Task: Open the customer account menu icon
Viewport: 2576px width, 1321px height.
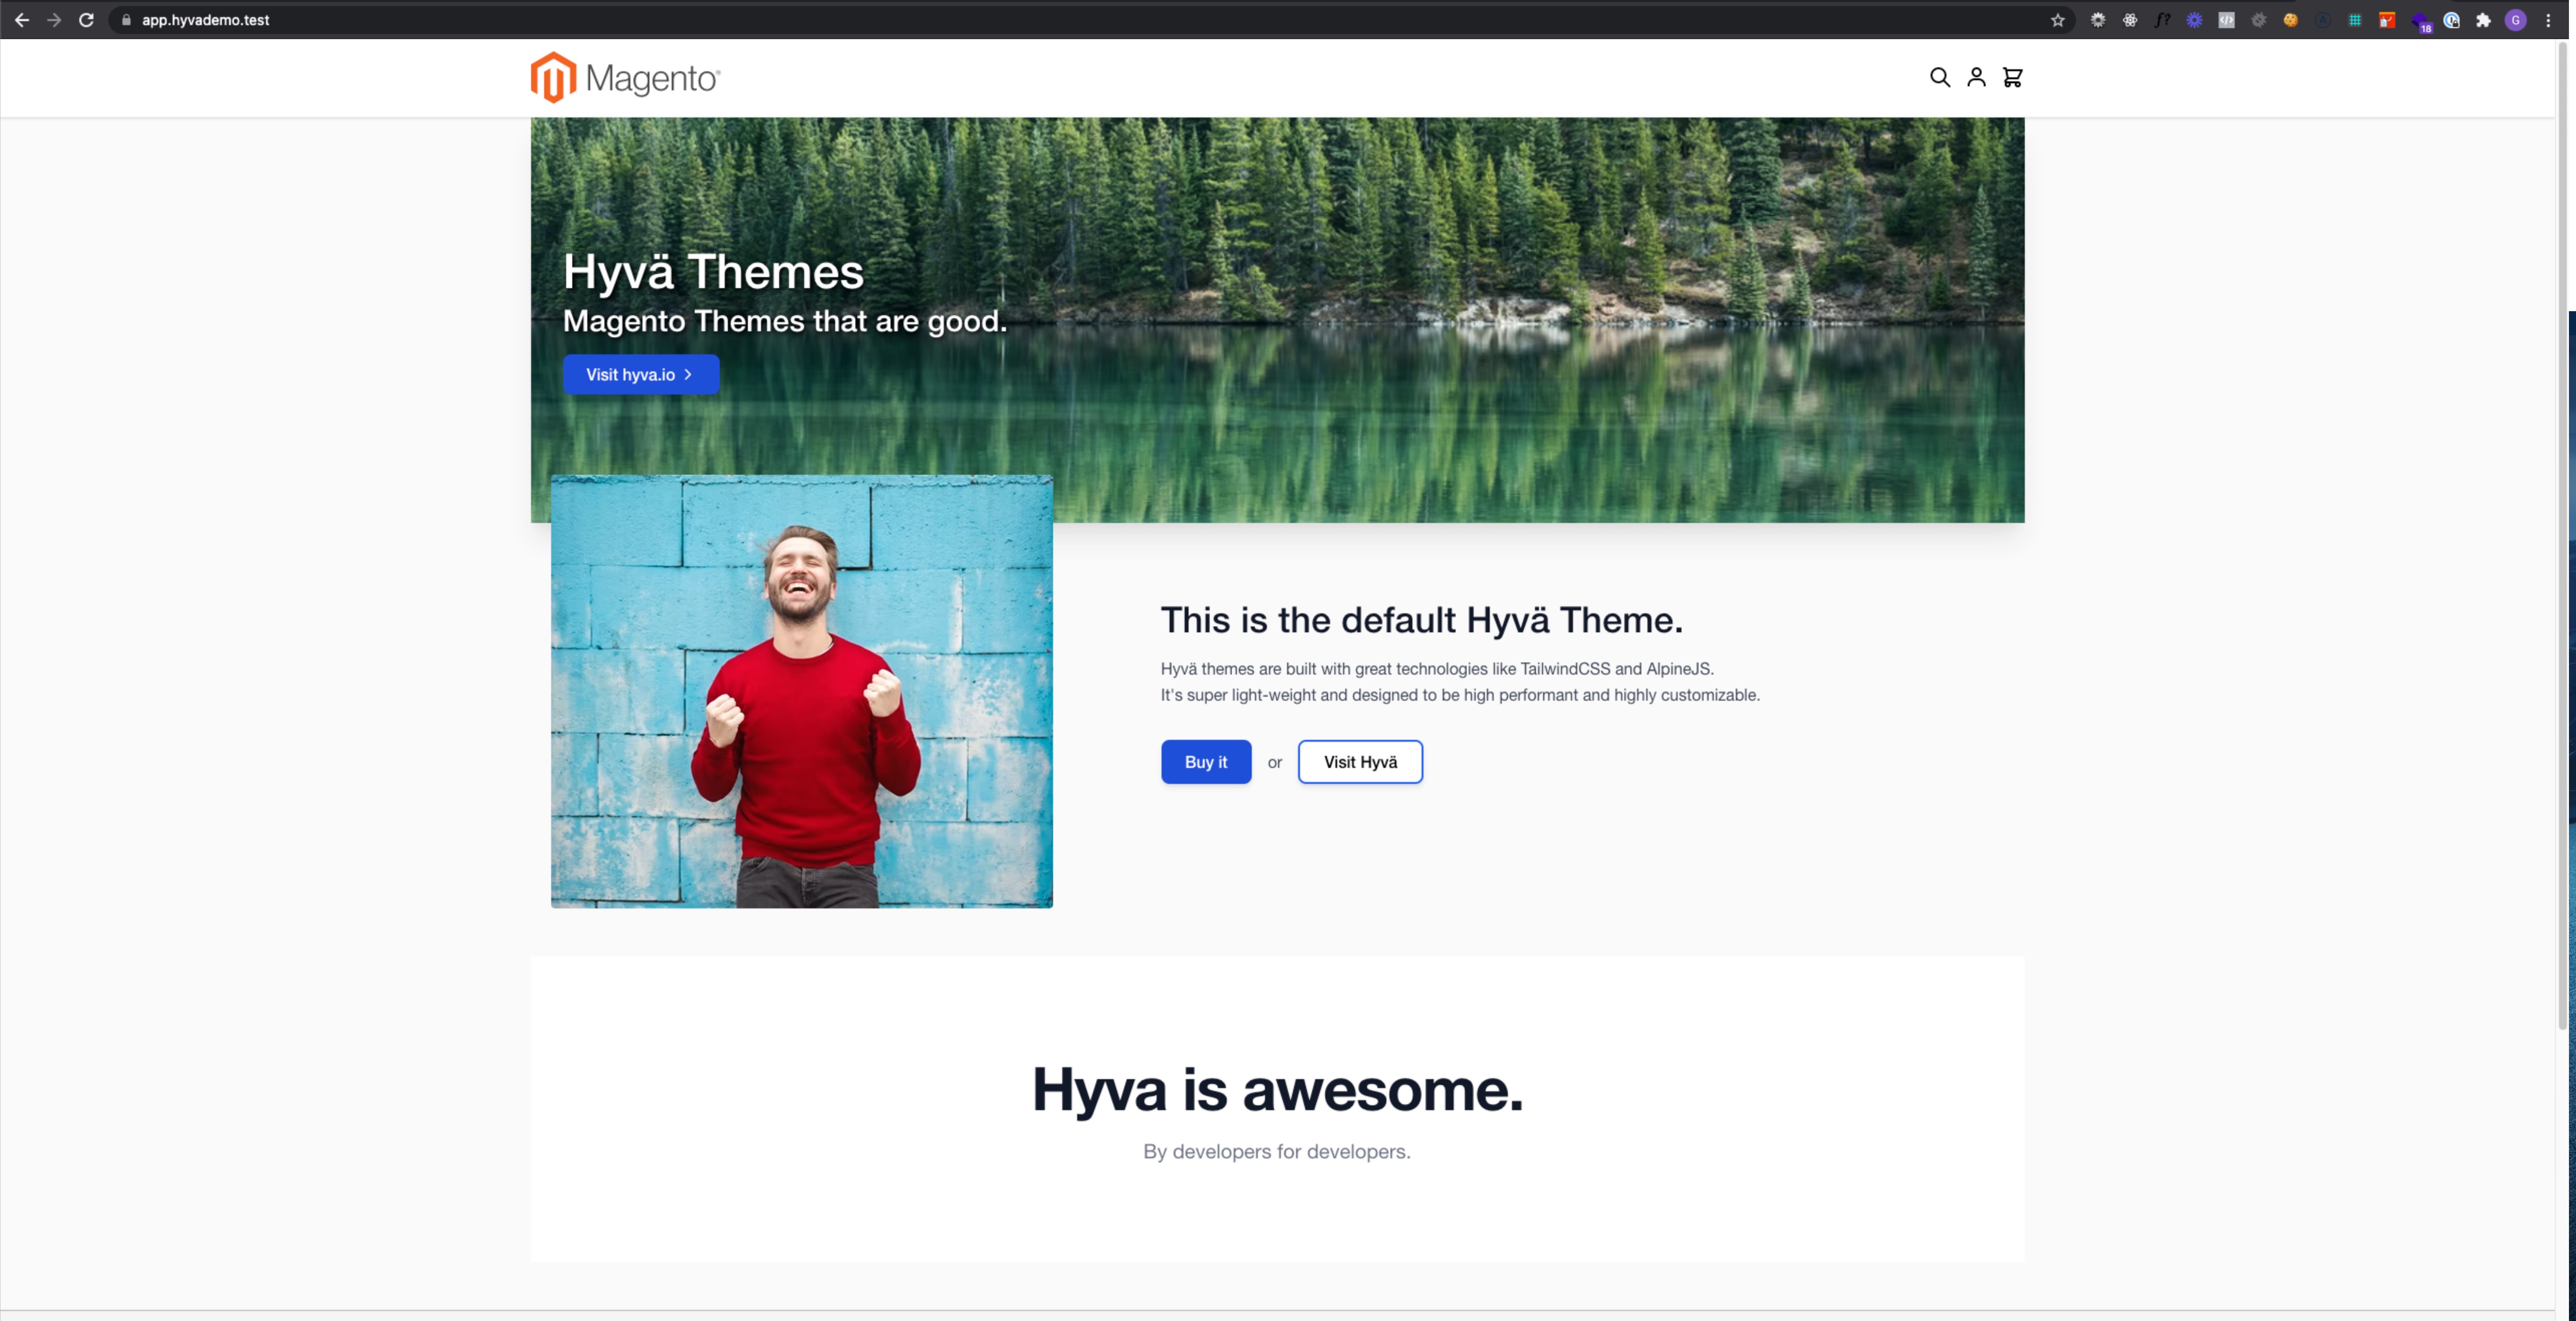Action: (x=1976, y=77)
